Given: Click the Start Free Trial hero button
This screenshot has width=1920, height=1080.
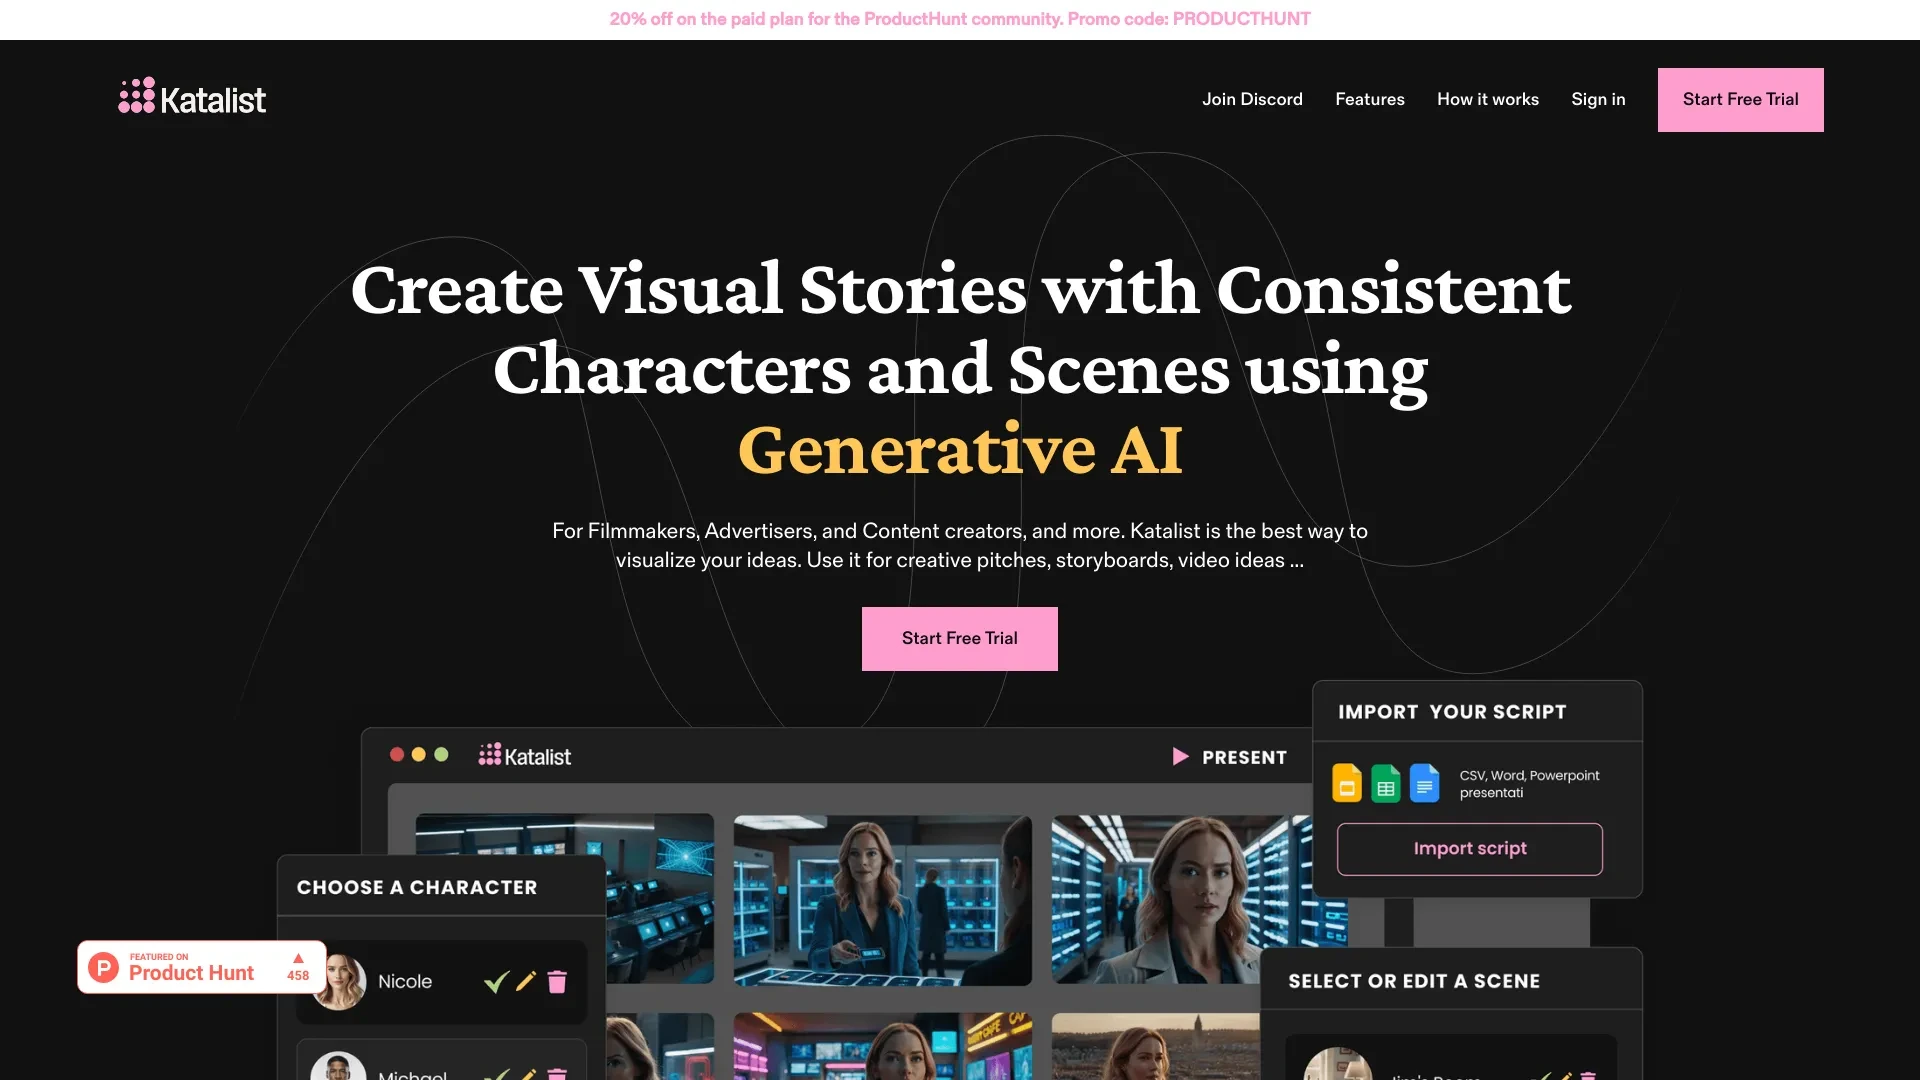Looking at the screenshot, I should coord(959,638).
